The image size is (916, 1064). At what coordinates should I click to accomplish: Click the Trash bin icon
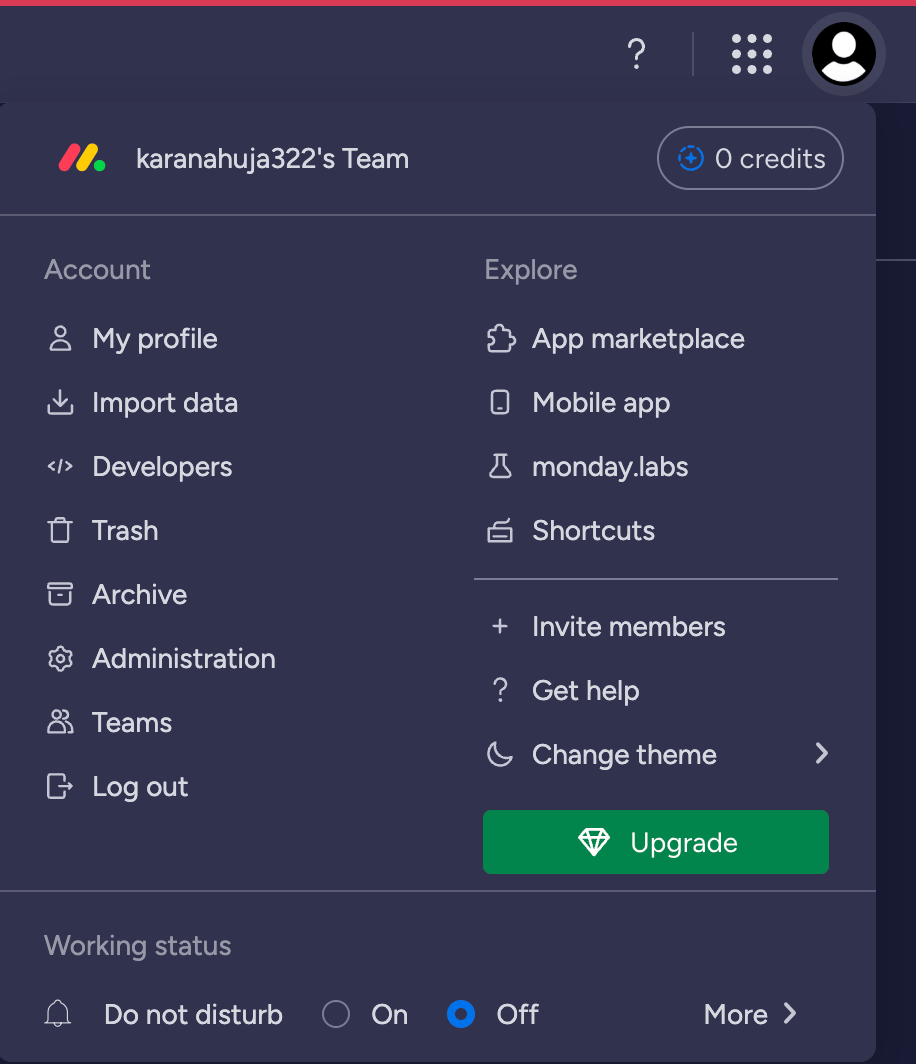(x=60, y=530)
